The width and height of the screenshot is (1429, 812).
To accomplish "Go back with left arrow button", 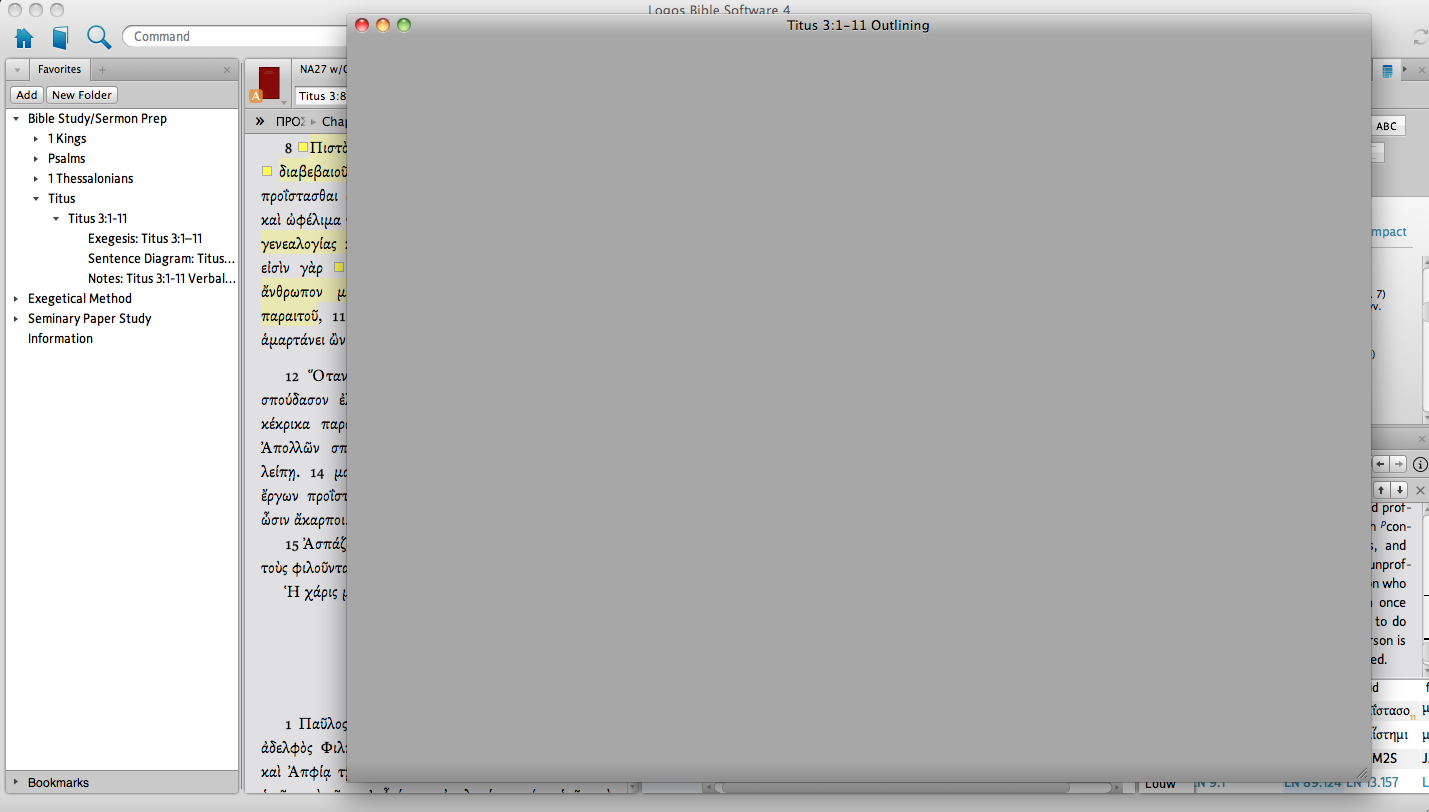I will pos(1380,464).
